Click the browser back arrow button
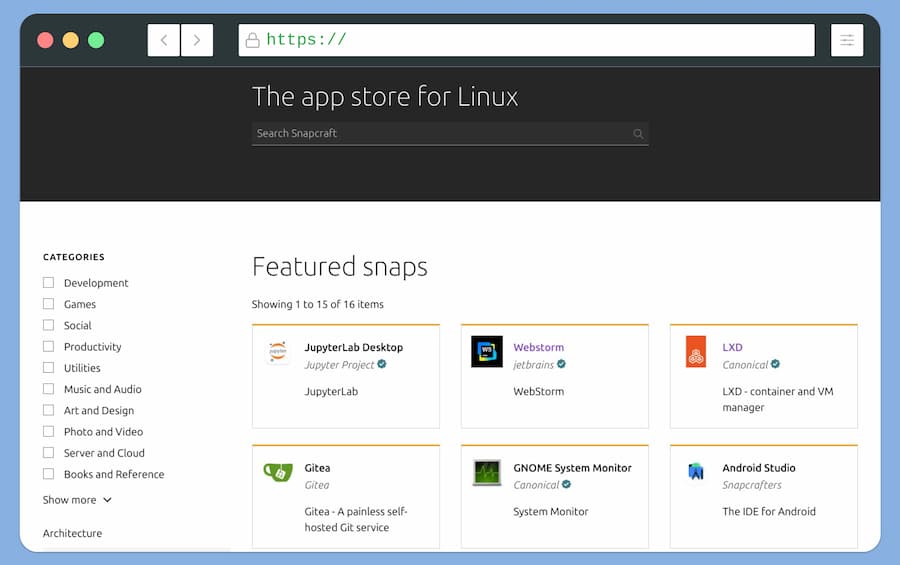The height and width of the screenshot is (565, 900). [164, 40]
